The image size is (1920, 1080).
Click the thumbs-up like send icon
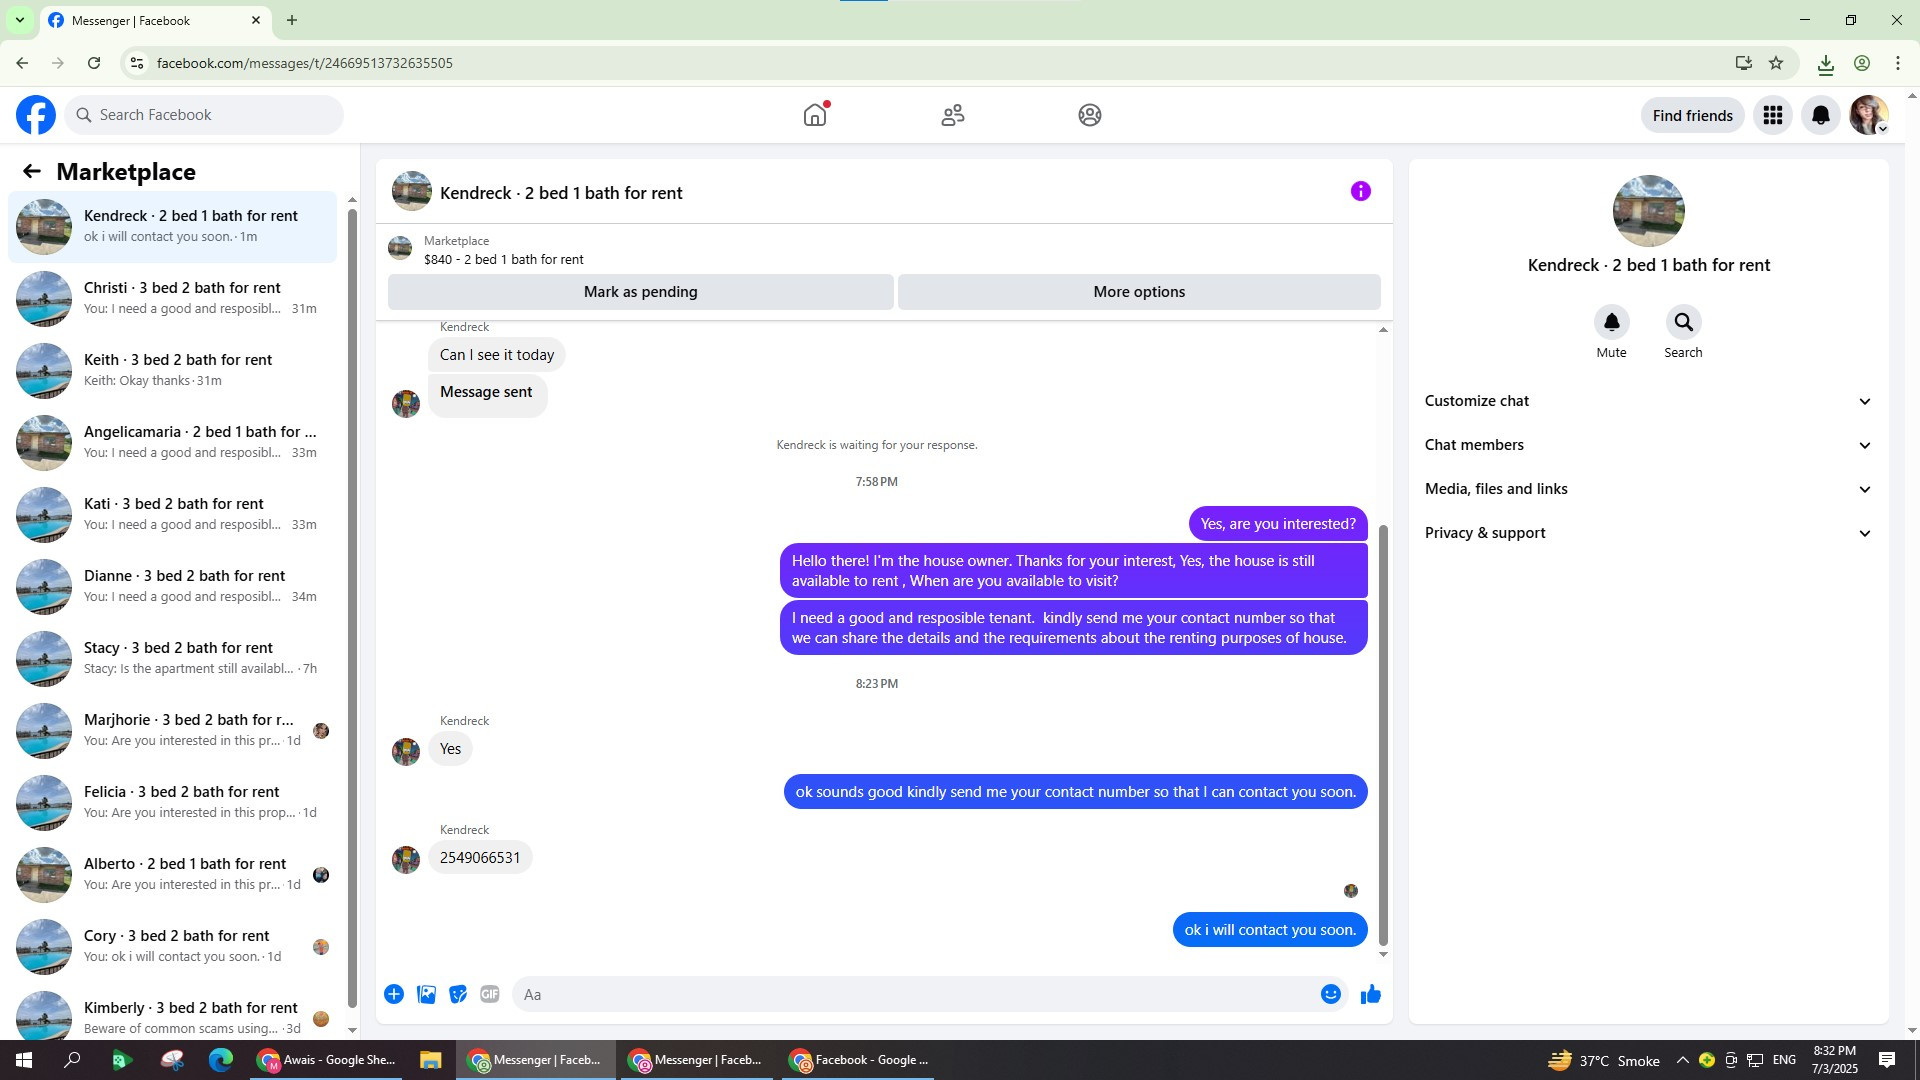pyautogui.click(x=1370, y=994)
